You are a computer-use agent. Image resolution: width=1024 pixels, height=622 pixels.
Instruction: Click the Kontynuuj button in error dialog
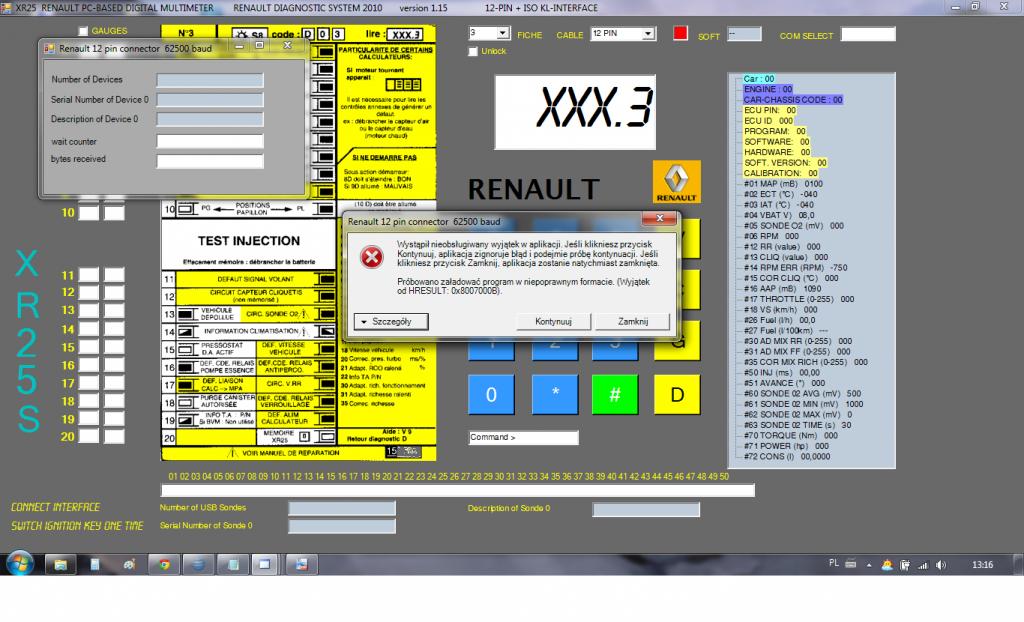[x=553, y=321]
